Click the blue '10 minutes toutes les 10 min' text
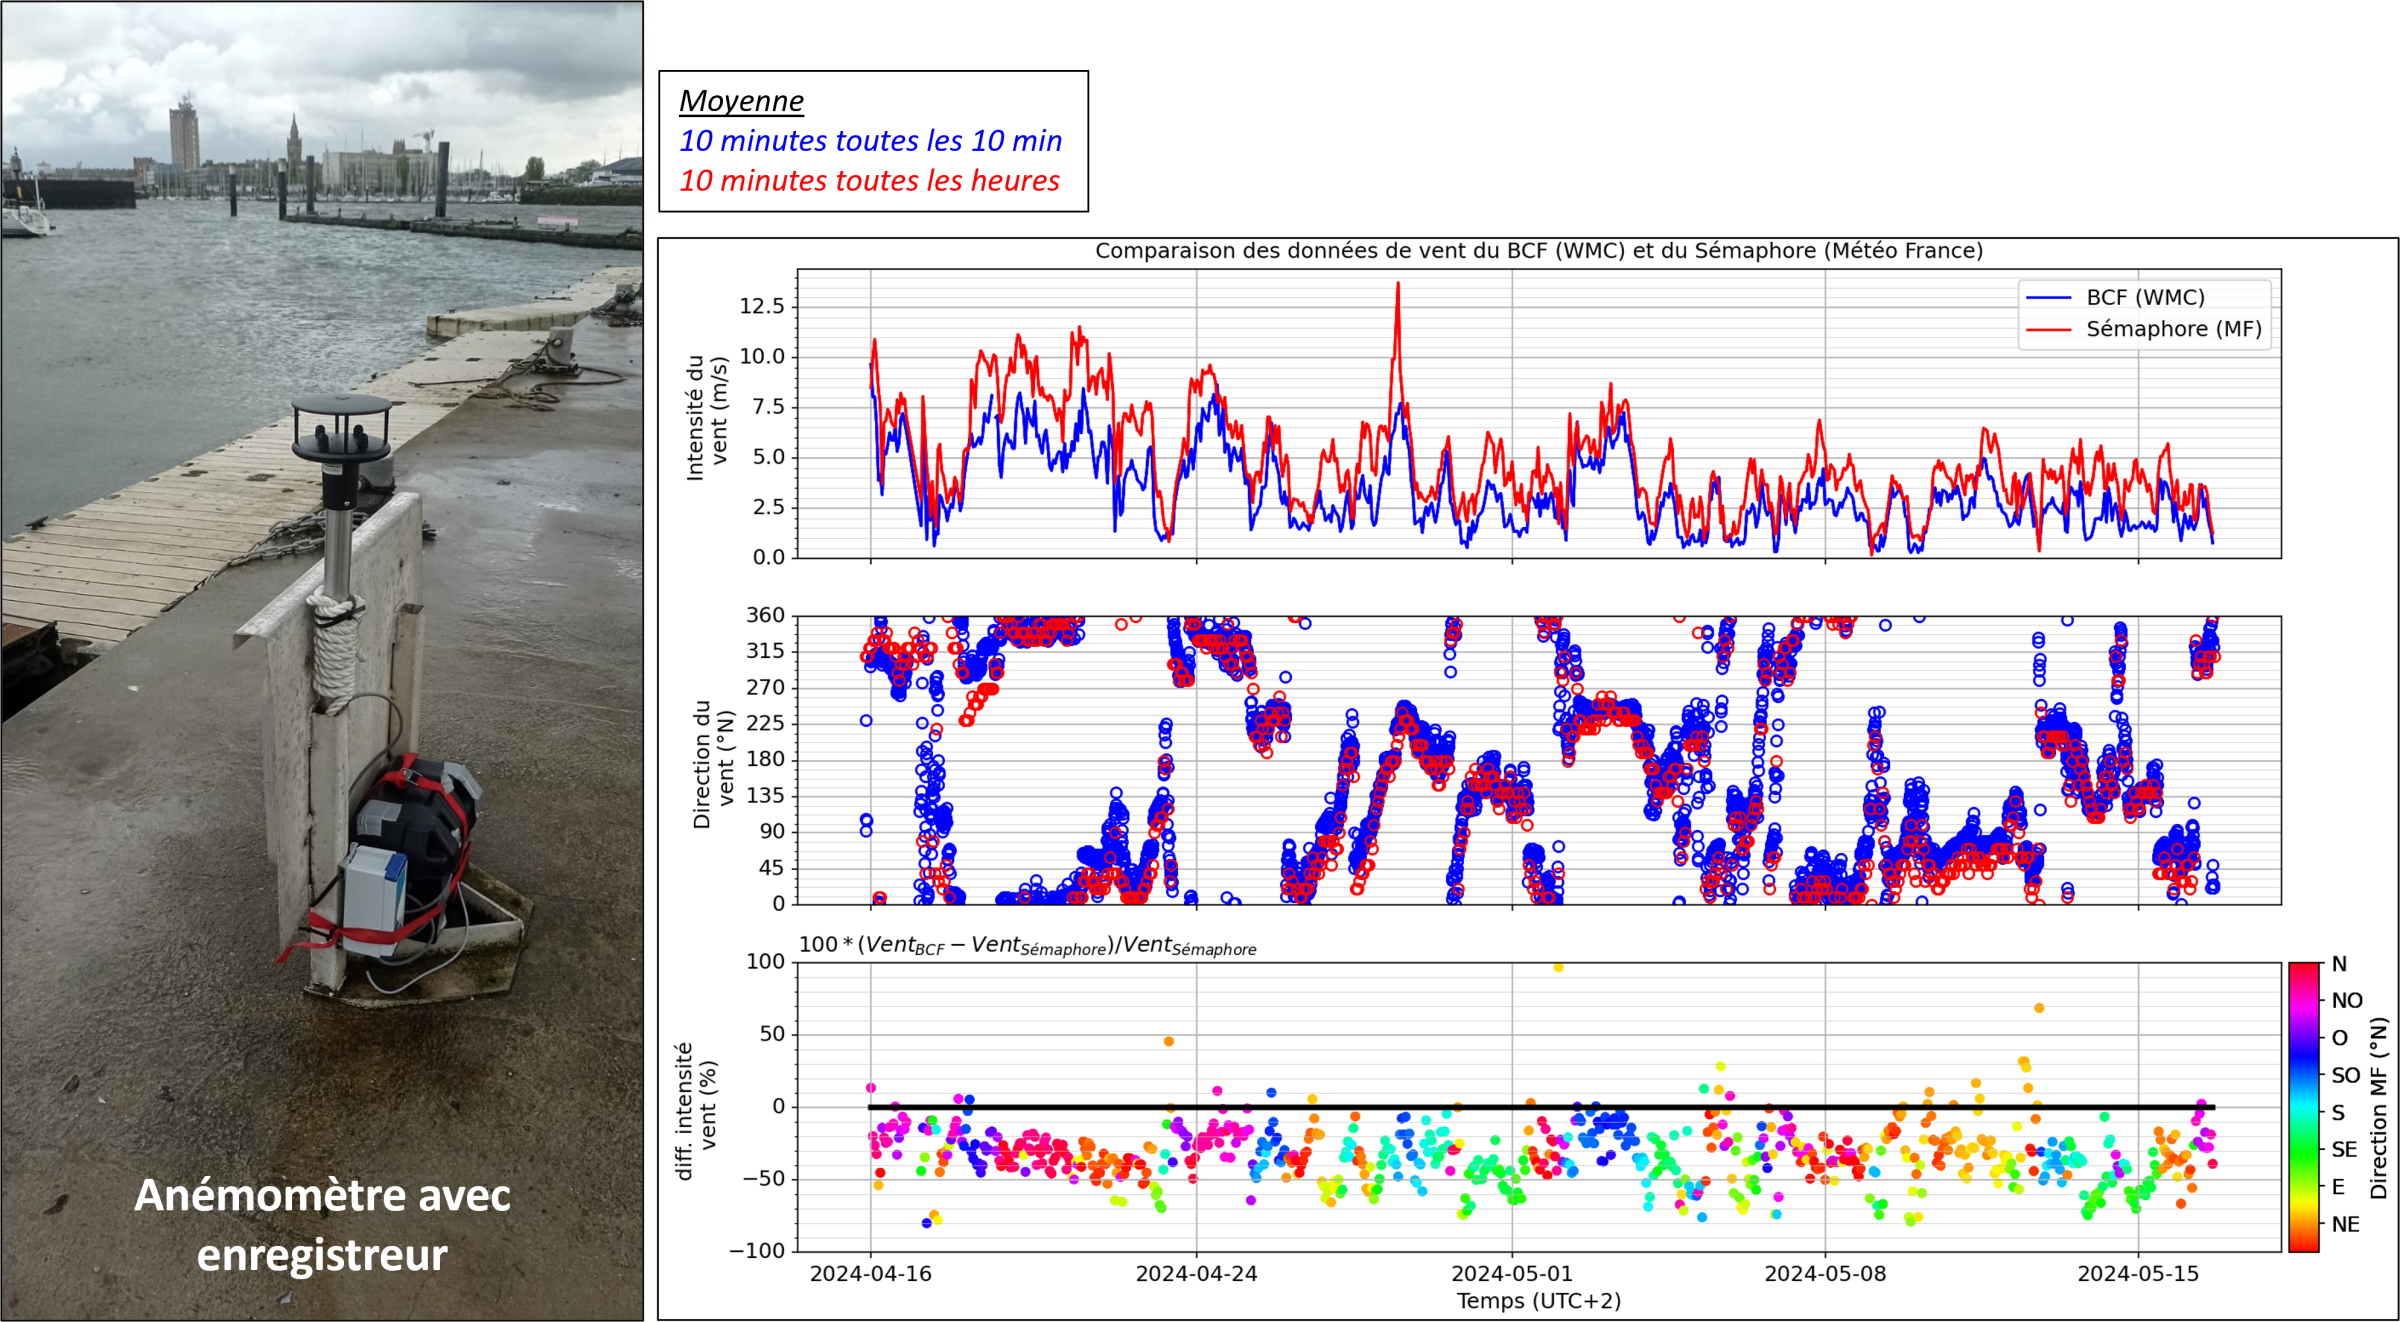Image resolution: width=2400 pixels, height=1322 pixels. 870,142
